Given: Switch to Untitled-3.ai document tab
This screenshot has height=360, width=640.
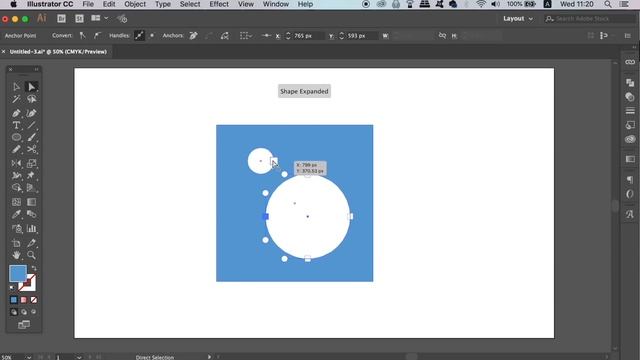Looking at the screenshot, I should (58, 52).
